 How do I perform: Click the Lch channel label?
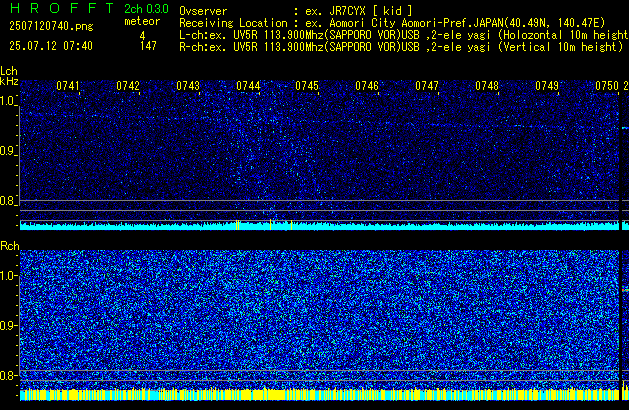click(9, 71)
